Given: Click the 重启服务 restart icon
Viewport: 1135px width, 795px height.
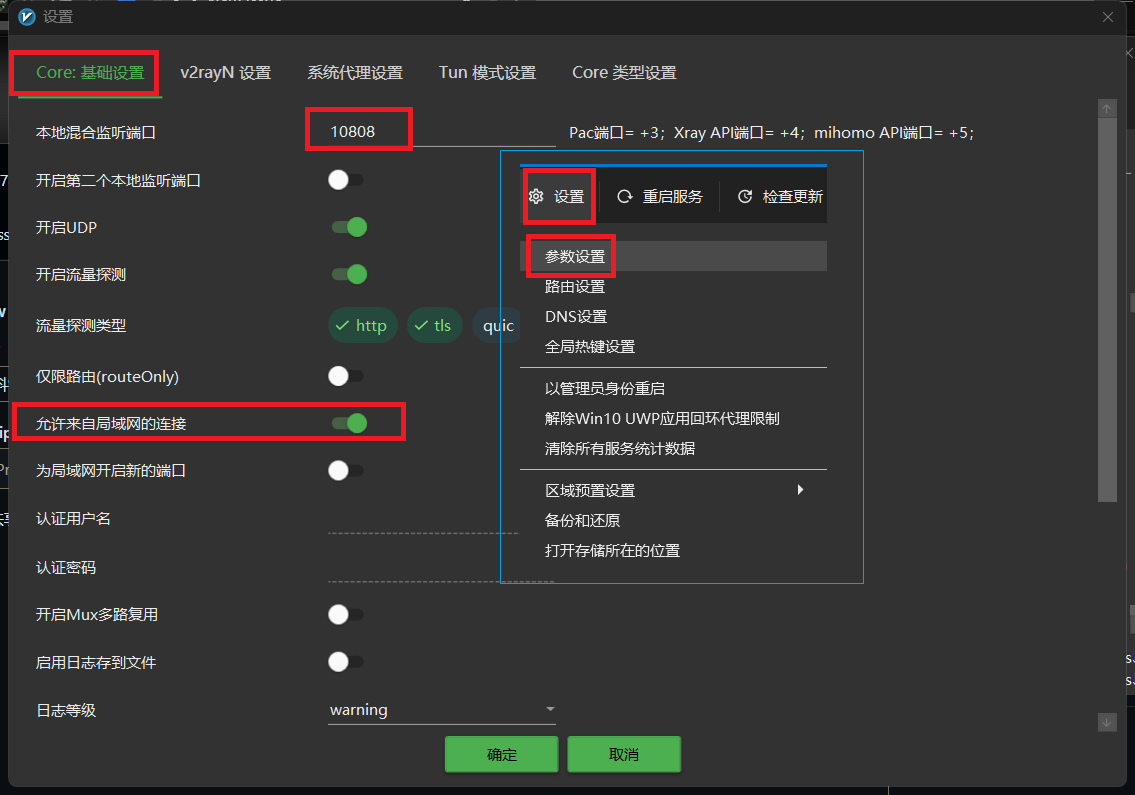Looking at the screenshot, I should point(625,196).
